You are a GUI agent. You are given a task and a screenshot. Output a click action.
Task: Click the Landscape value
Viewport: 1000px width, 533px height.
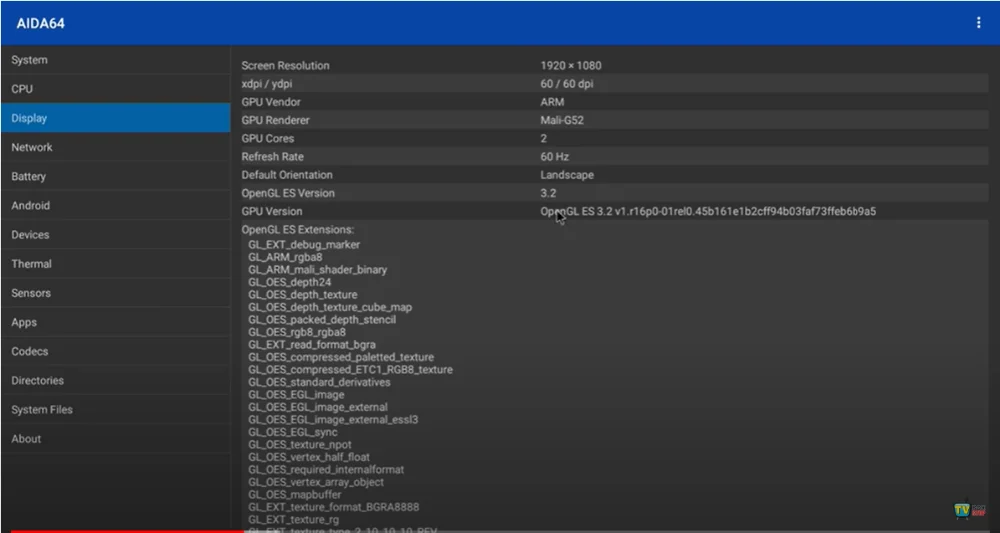coord(567,175)
